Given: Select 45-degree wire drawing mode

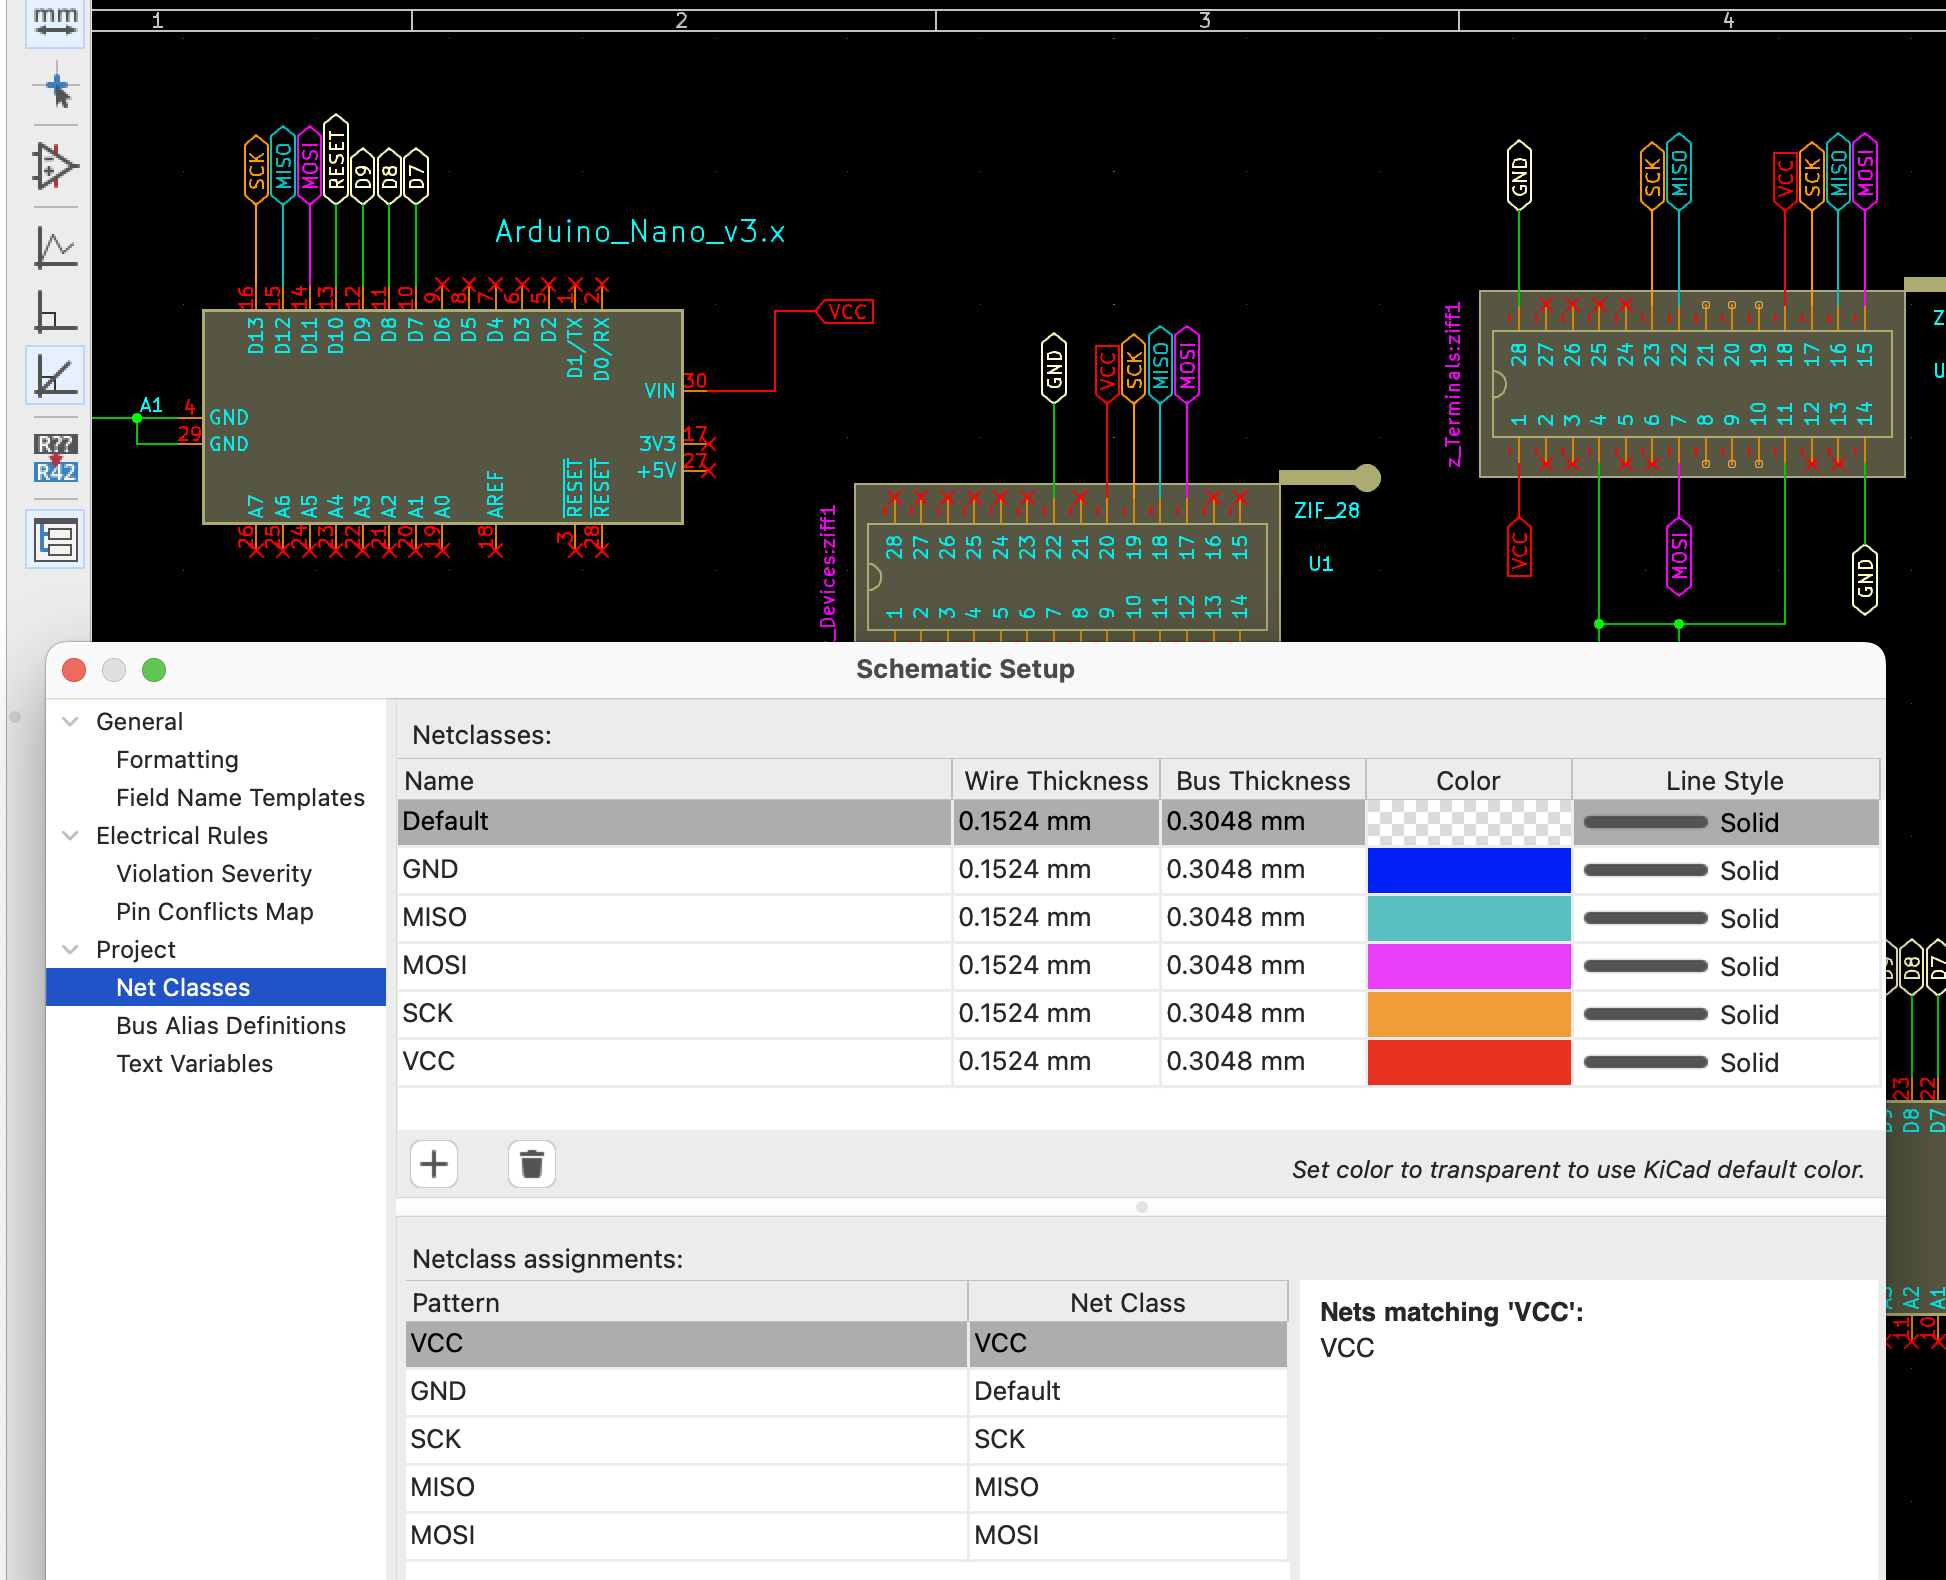Looking at the screenshot, I should (55, 377).
